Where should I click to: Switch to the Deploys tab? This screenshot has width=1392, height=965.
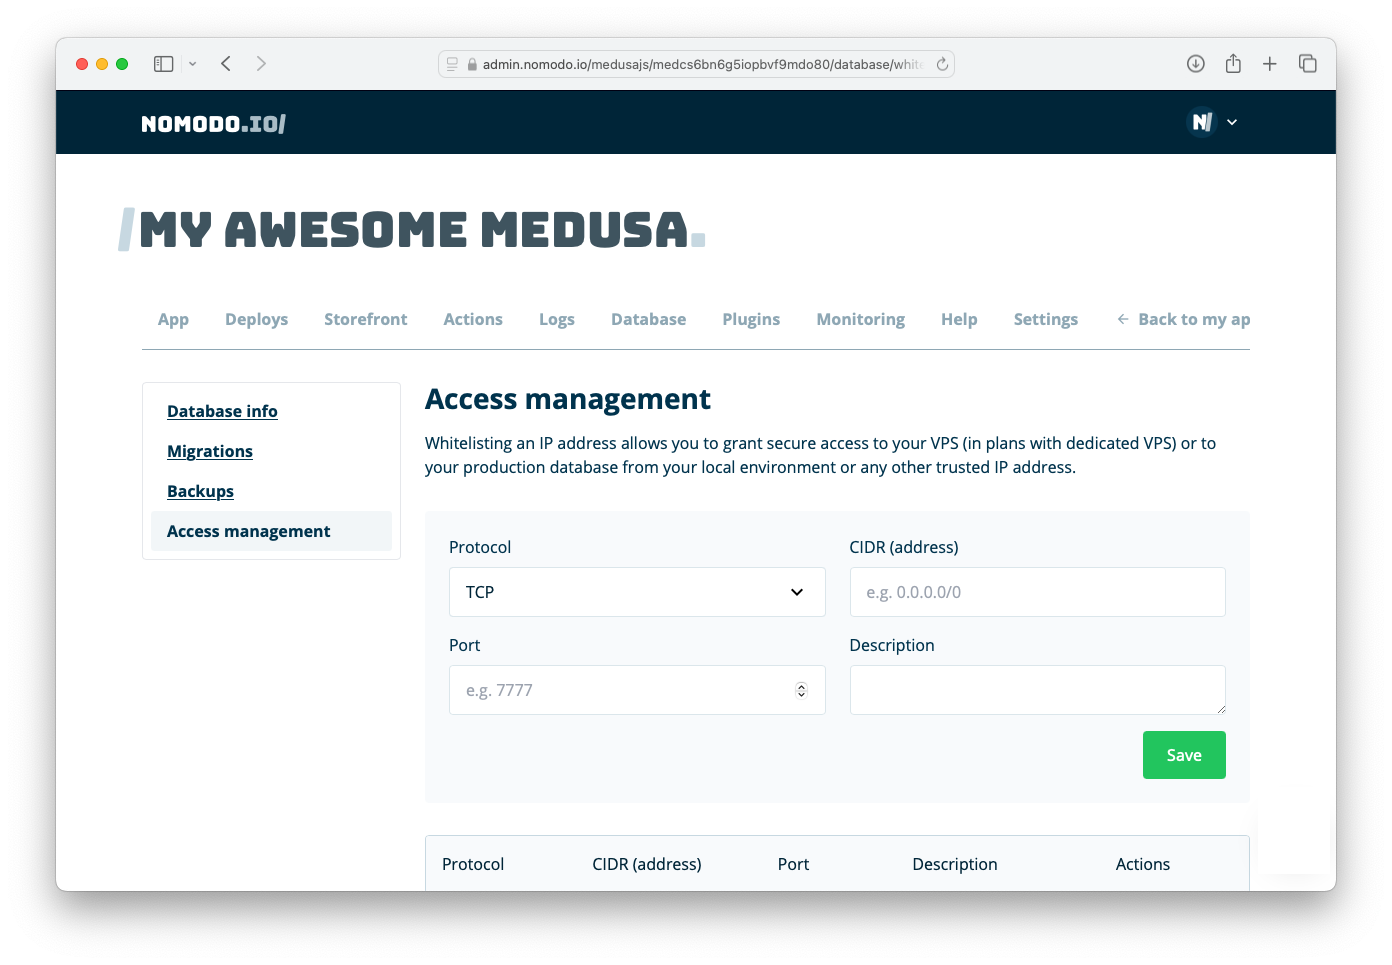coord(256,319)
